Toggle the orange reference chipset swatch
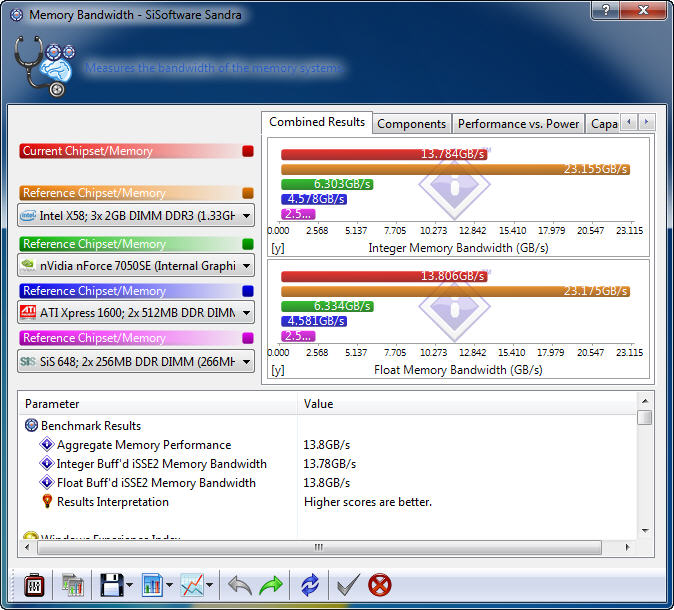 pos(248,193)
